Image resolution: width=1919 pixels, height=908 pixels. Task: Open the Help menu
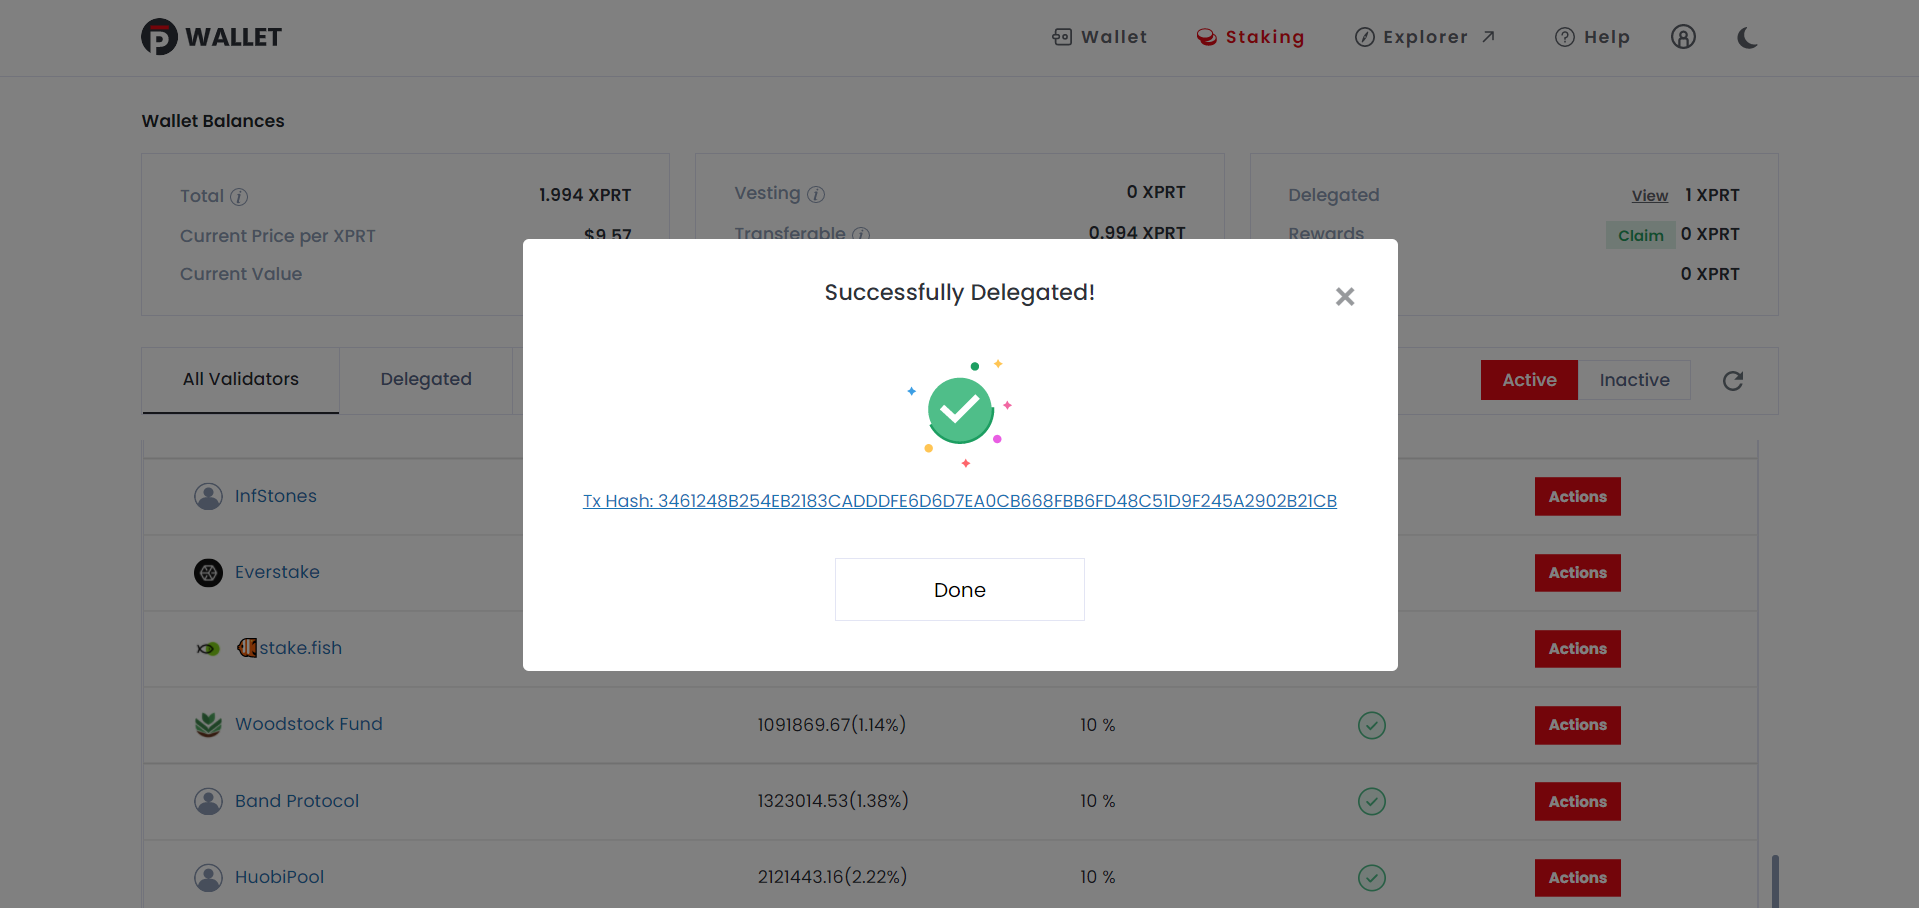coord(1592,37)
